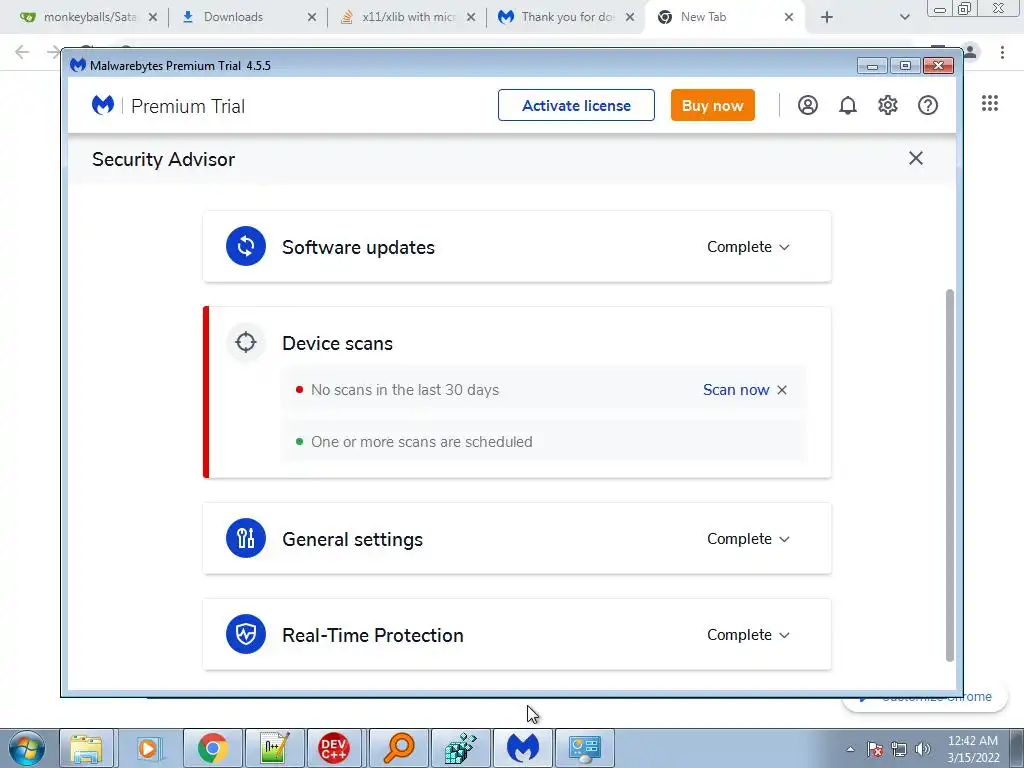Click the General settings tools icon
Screen dimensions: 1024x768
point(246,538)
